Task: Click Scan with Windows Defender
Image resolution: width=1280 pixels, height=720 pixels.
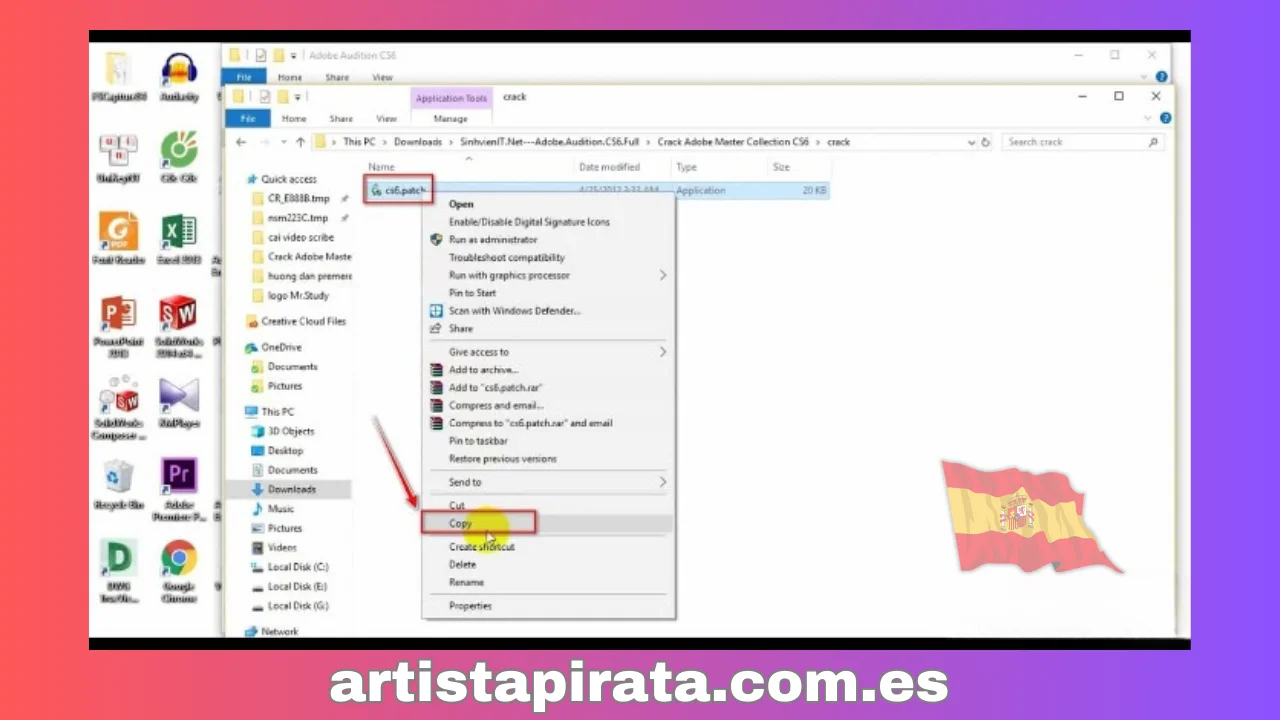Action: point(514,311)
